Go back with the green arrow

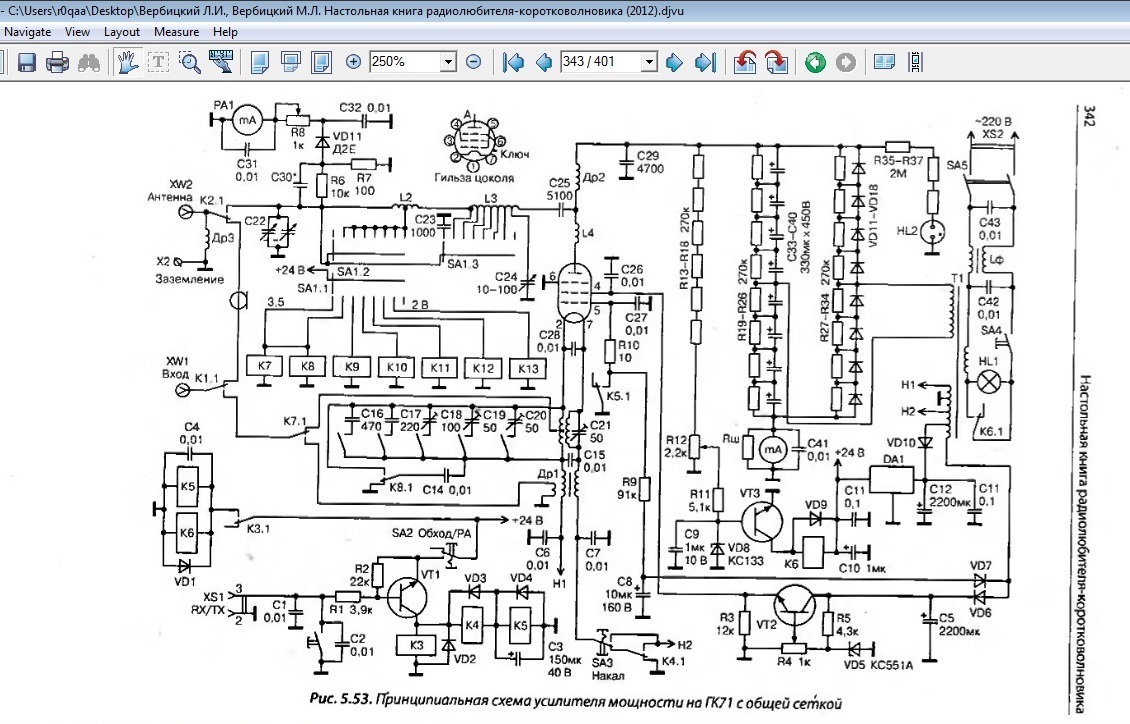815,62
